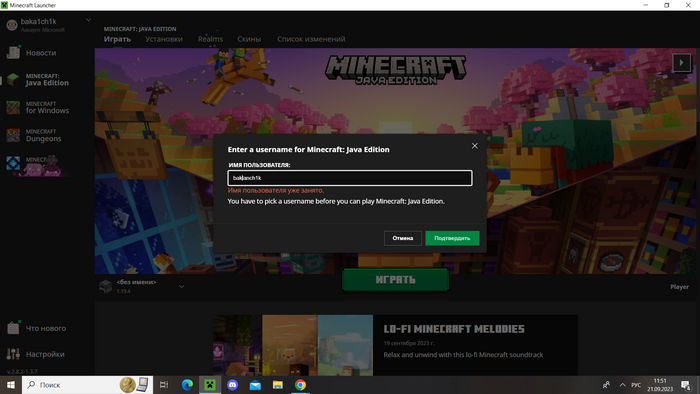
Task: Click the baka1ch1k profile avatar
Action: [x=12, y=25]
